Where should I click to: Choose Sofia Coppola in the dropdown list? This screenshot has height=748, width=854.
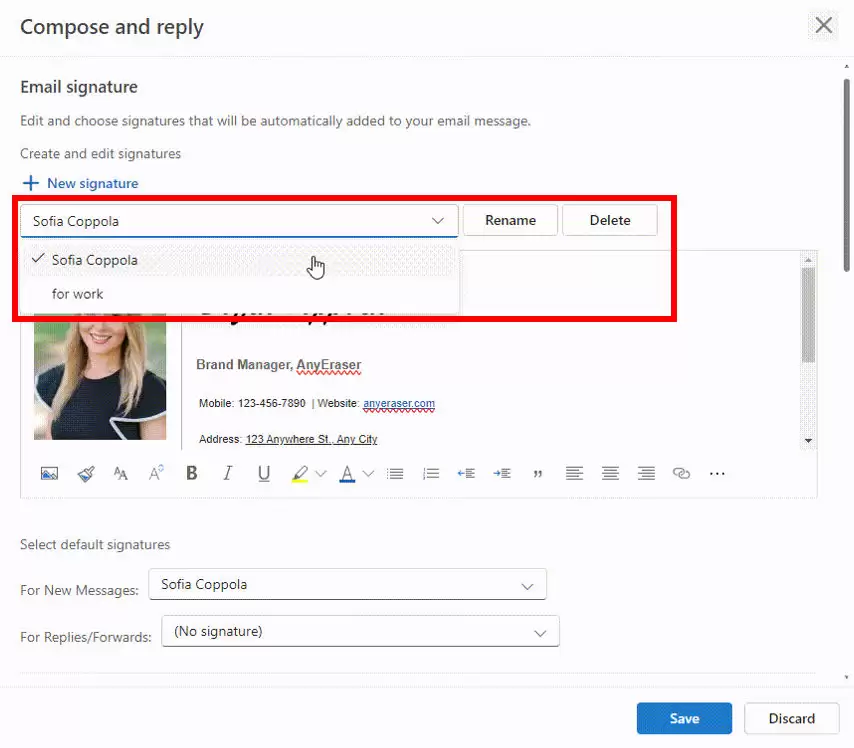(x=238, y=260)
